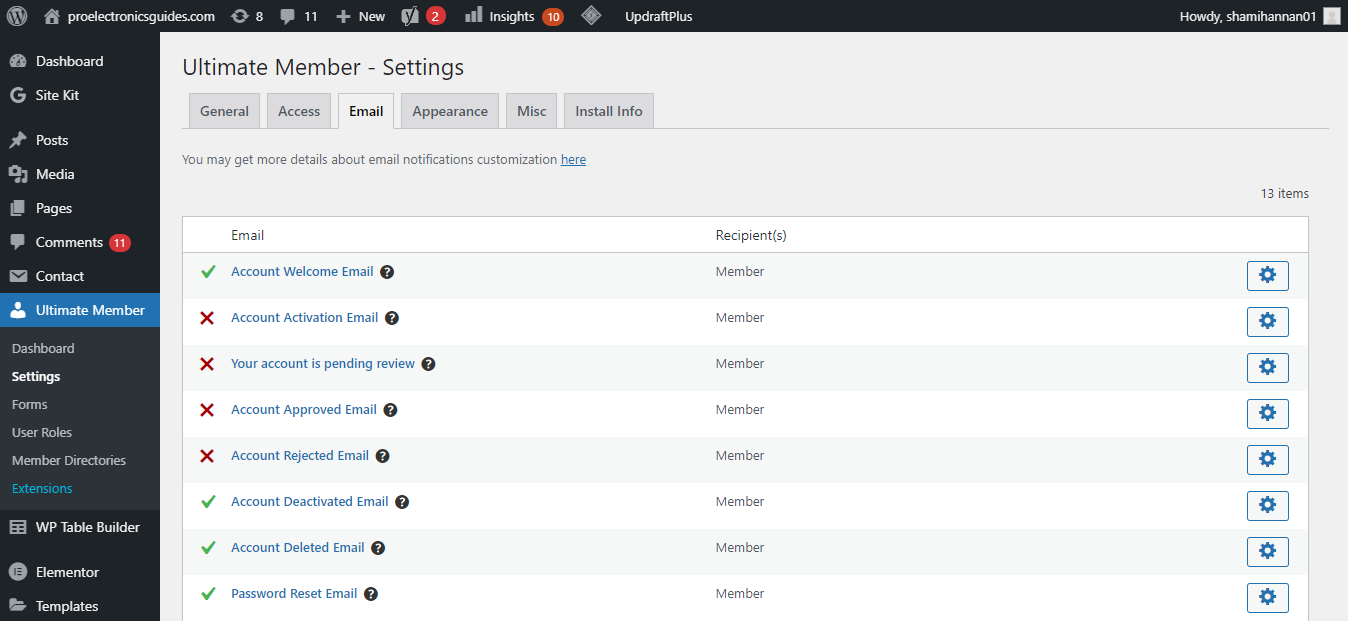This screenshot has height=621, width=1348.
Task: Click red X status for Account Activation Email
Action: pos(207,318)
